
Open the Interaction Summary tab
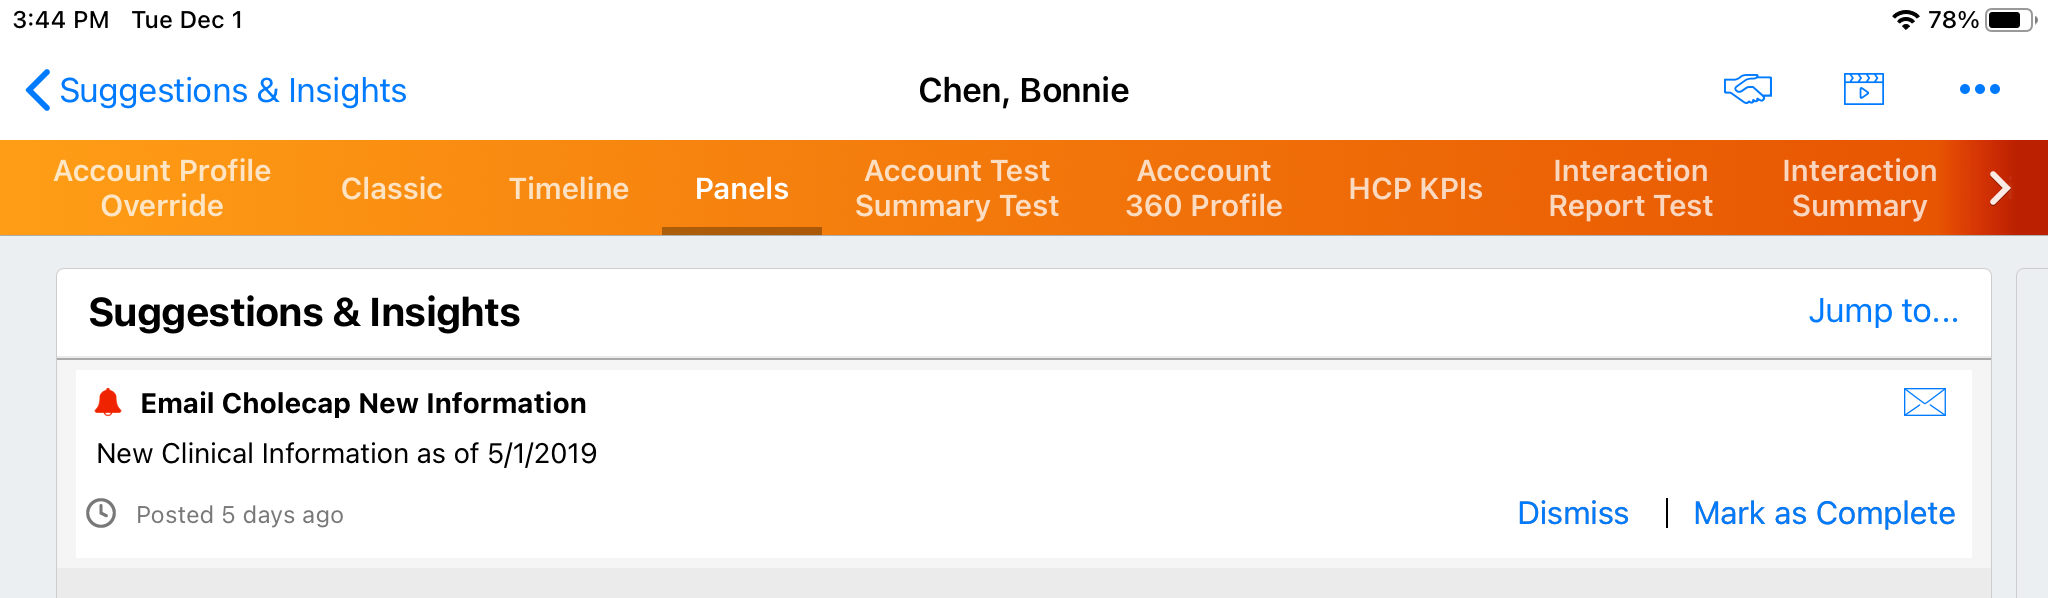(1859, 188)
